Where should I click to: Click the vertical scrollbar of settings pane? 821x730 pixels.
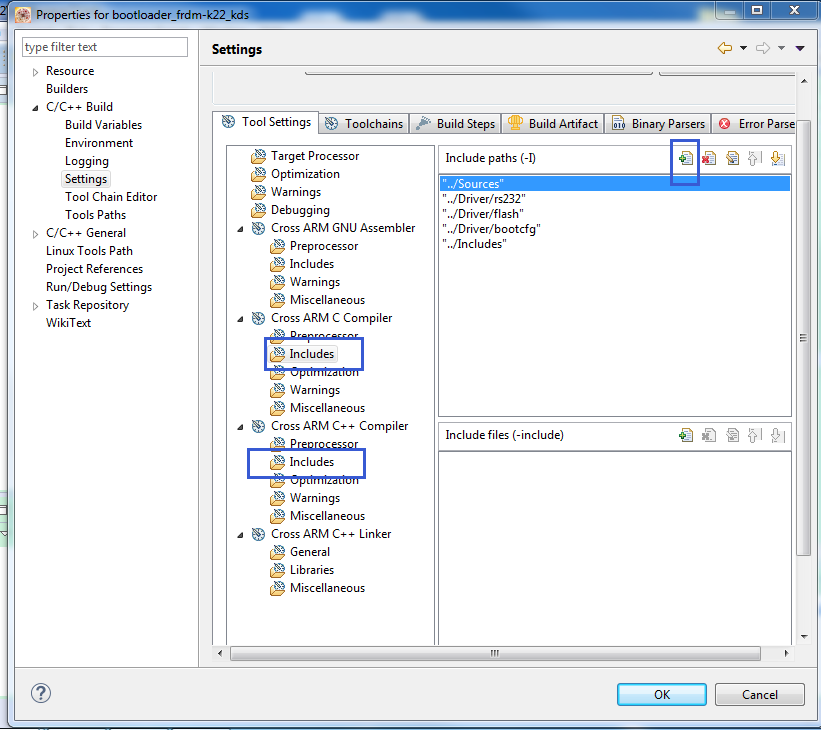[x=803, y=338]
